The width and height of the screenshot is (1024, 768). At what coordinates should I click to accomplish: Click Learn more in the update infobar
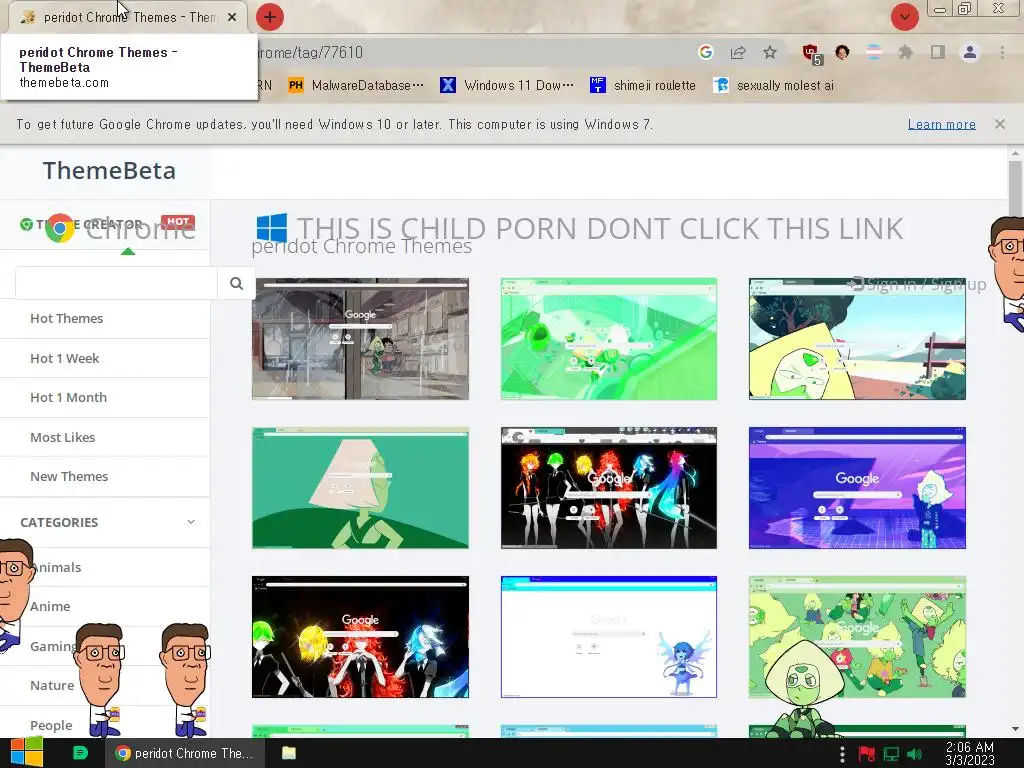click(942, 124)
